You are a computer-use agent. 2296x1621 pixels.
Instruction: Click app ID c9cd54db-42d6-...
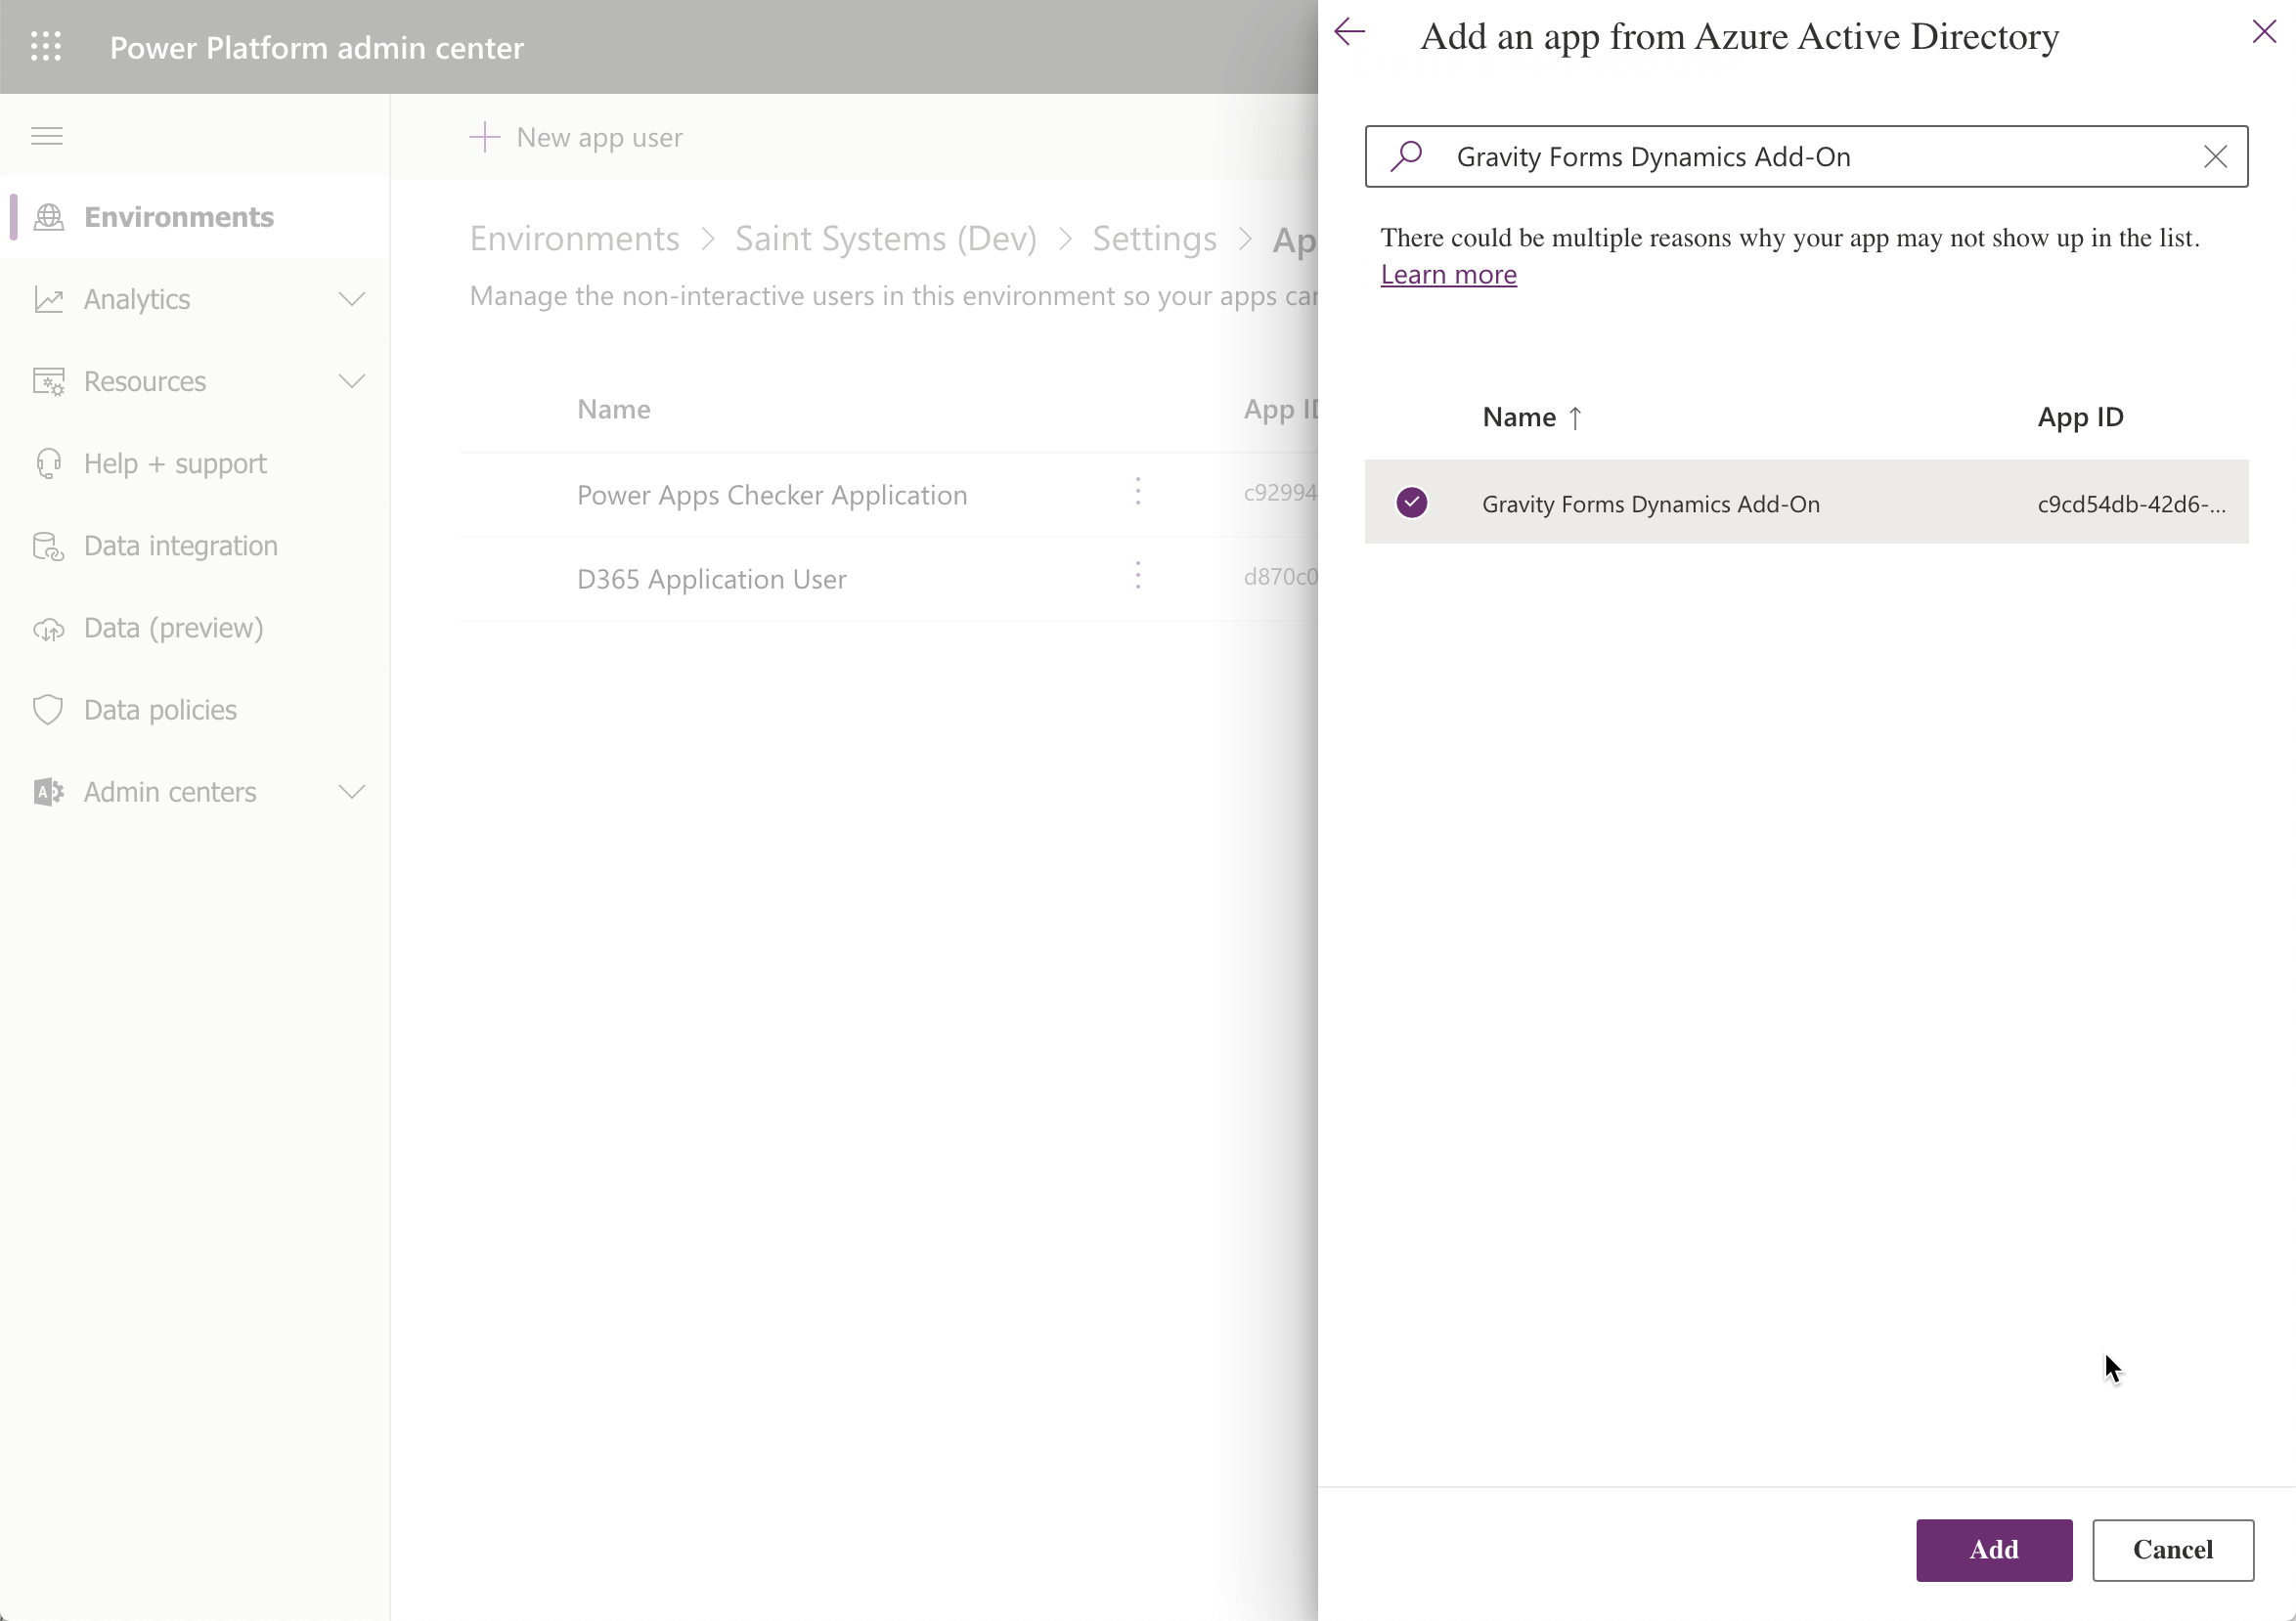point(2132,504)
